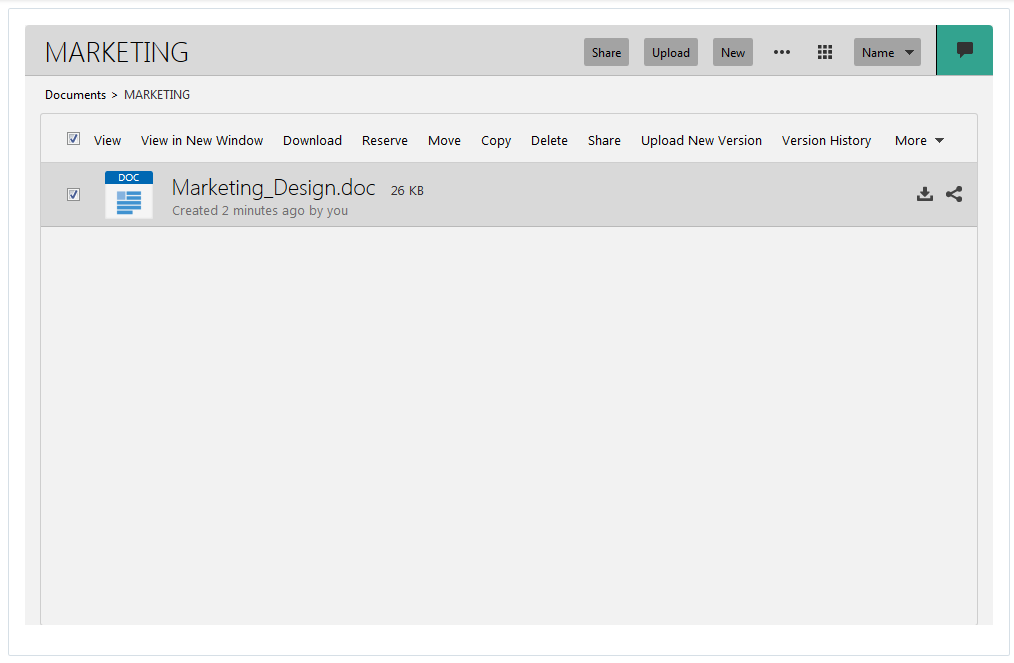Click the DOC file type icon
The width and height of the screenshot is (1014, 663).
coord(129,194)
